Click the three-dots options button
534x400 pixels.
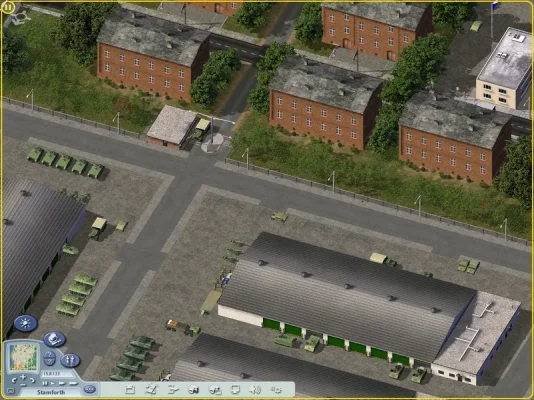click(90, 389)
